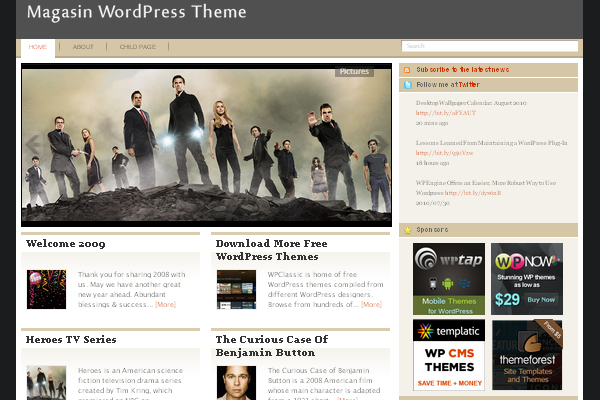Open the WPtap Mobile Themes sponsor ad
600x400 pixels.
click(x=449, y=279)
